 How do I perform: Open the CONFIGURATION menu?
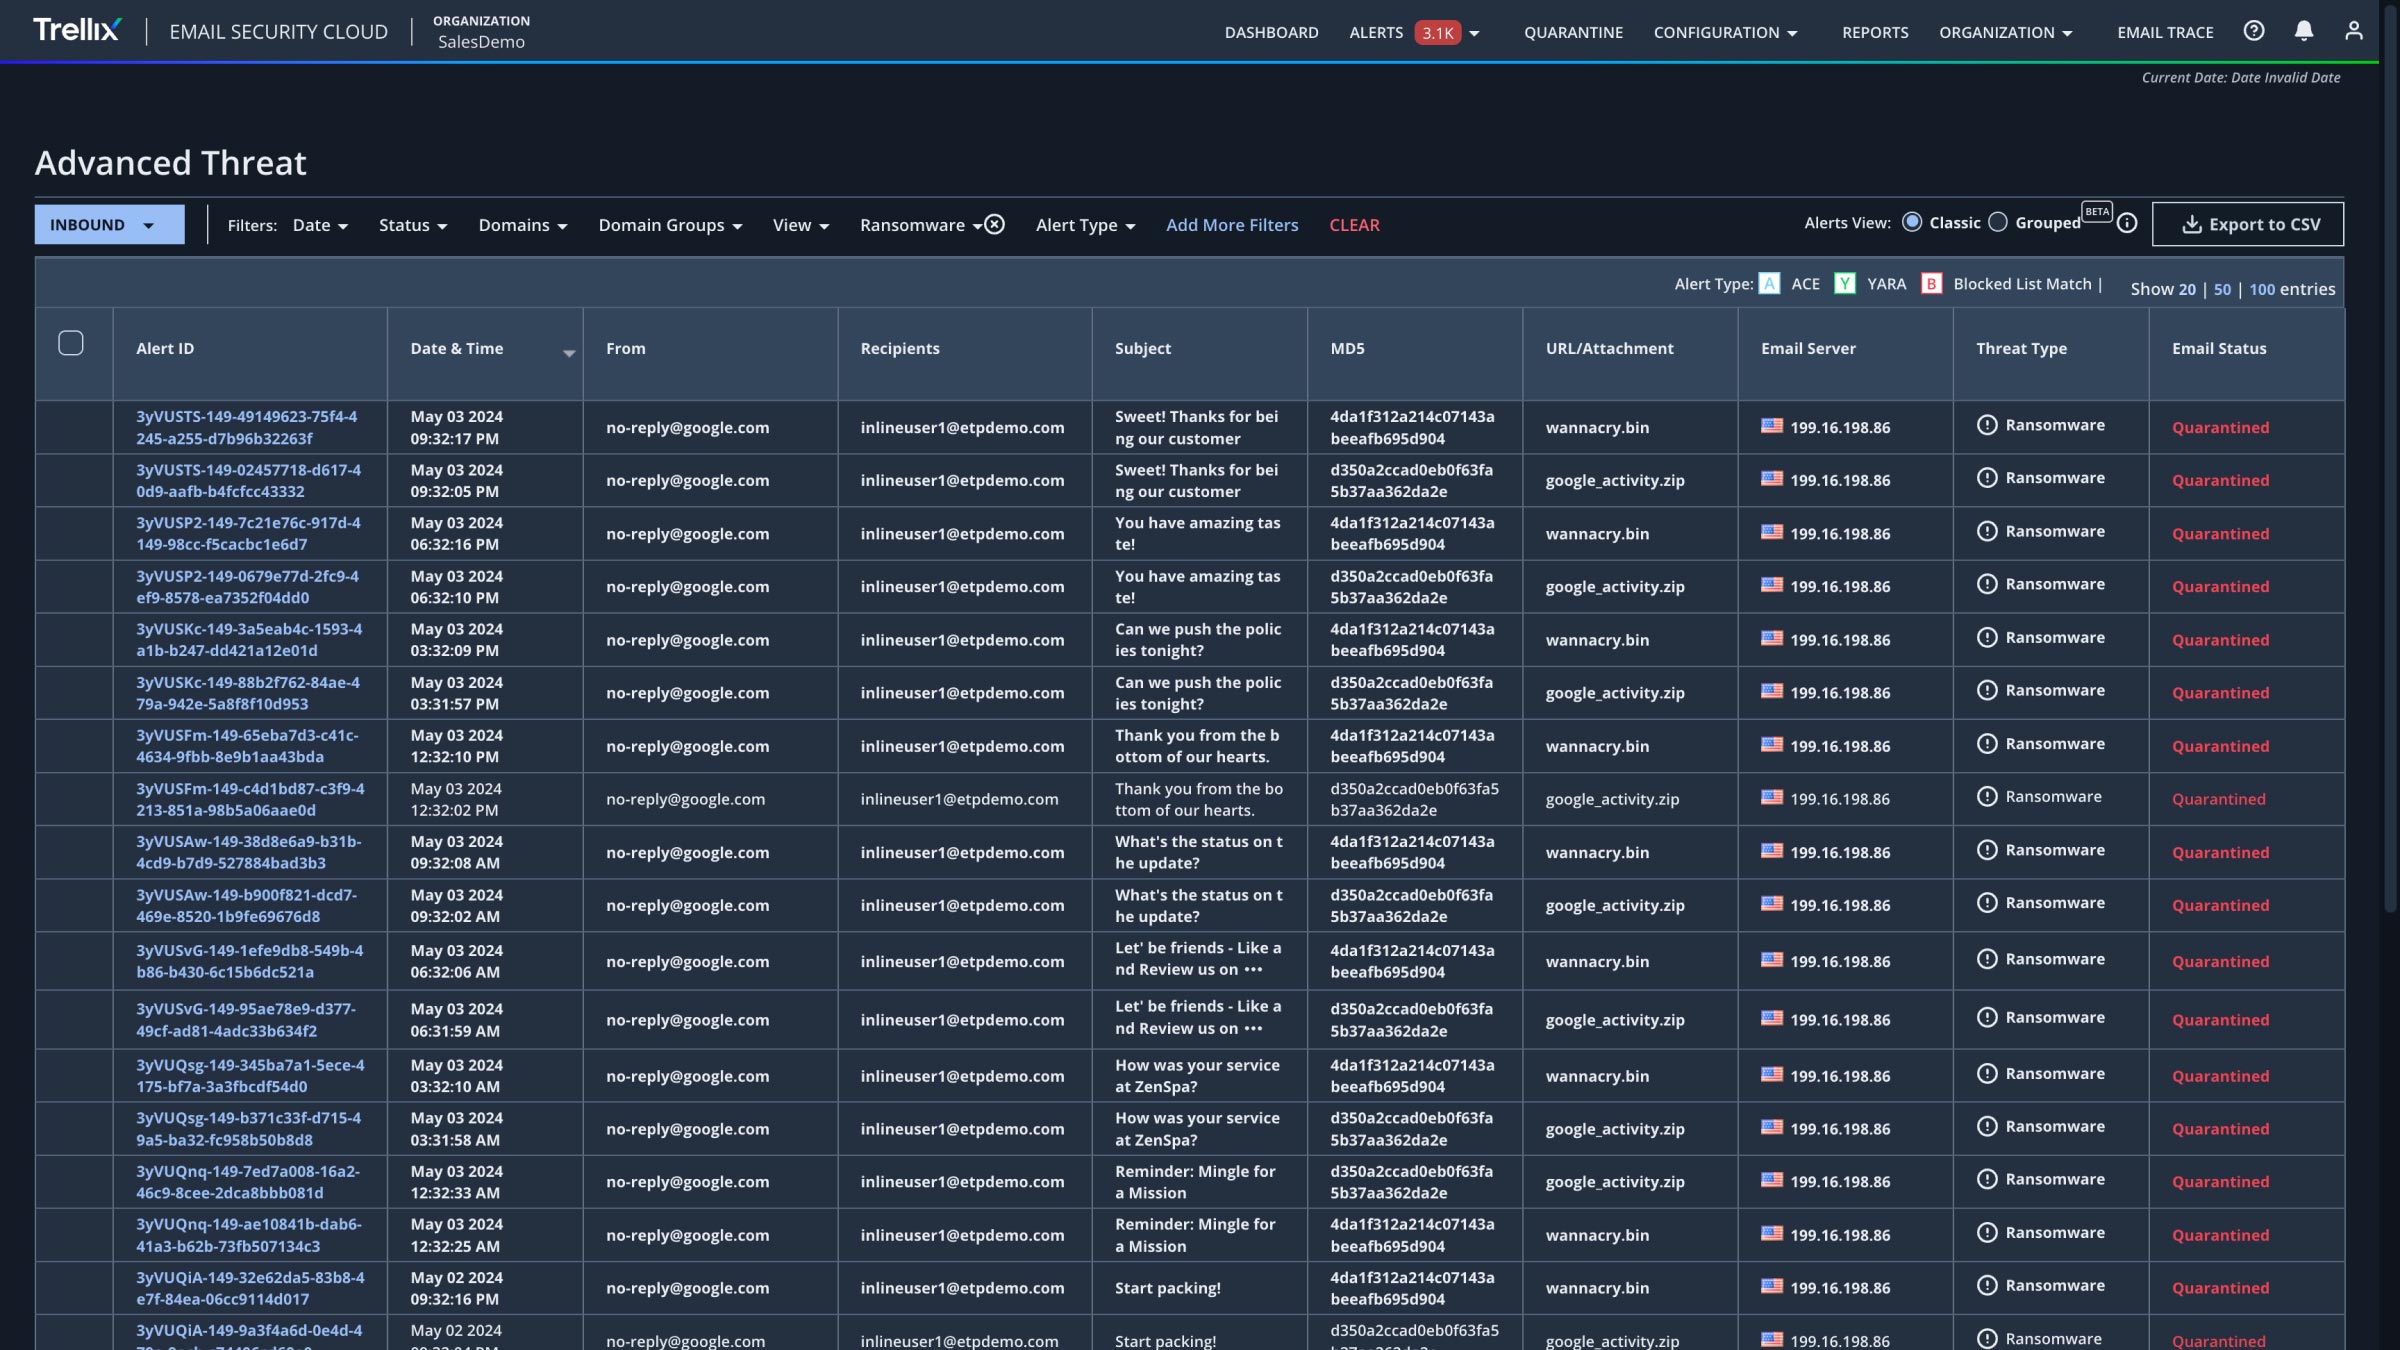1725,32
